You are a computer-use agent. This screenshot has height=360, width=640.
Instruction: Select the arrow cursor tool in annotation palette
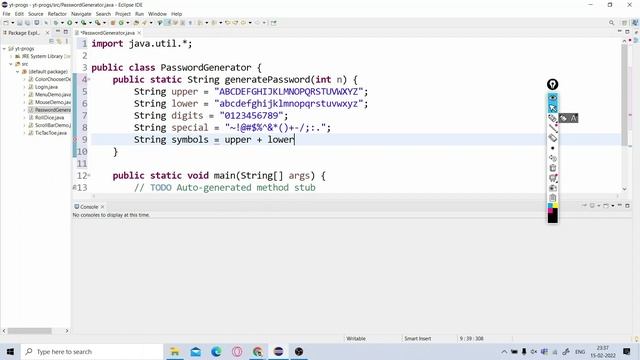tap(552, 108)
